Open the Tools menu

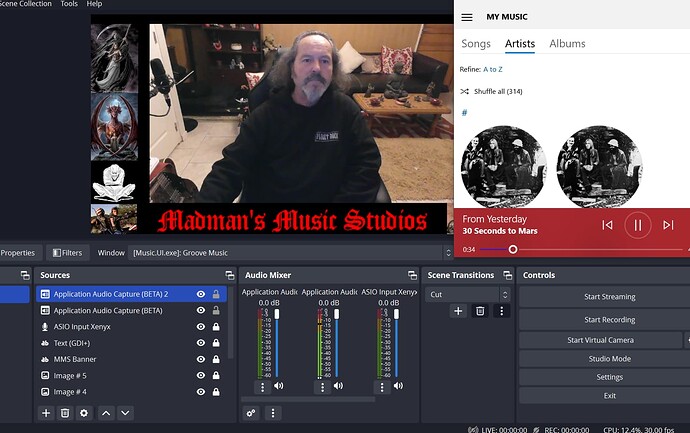(69, 4)
